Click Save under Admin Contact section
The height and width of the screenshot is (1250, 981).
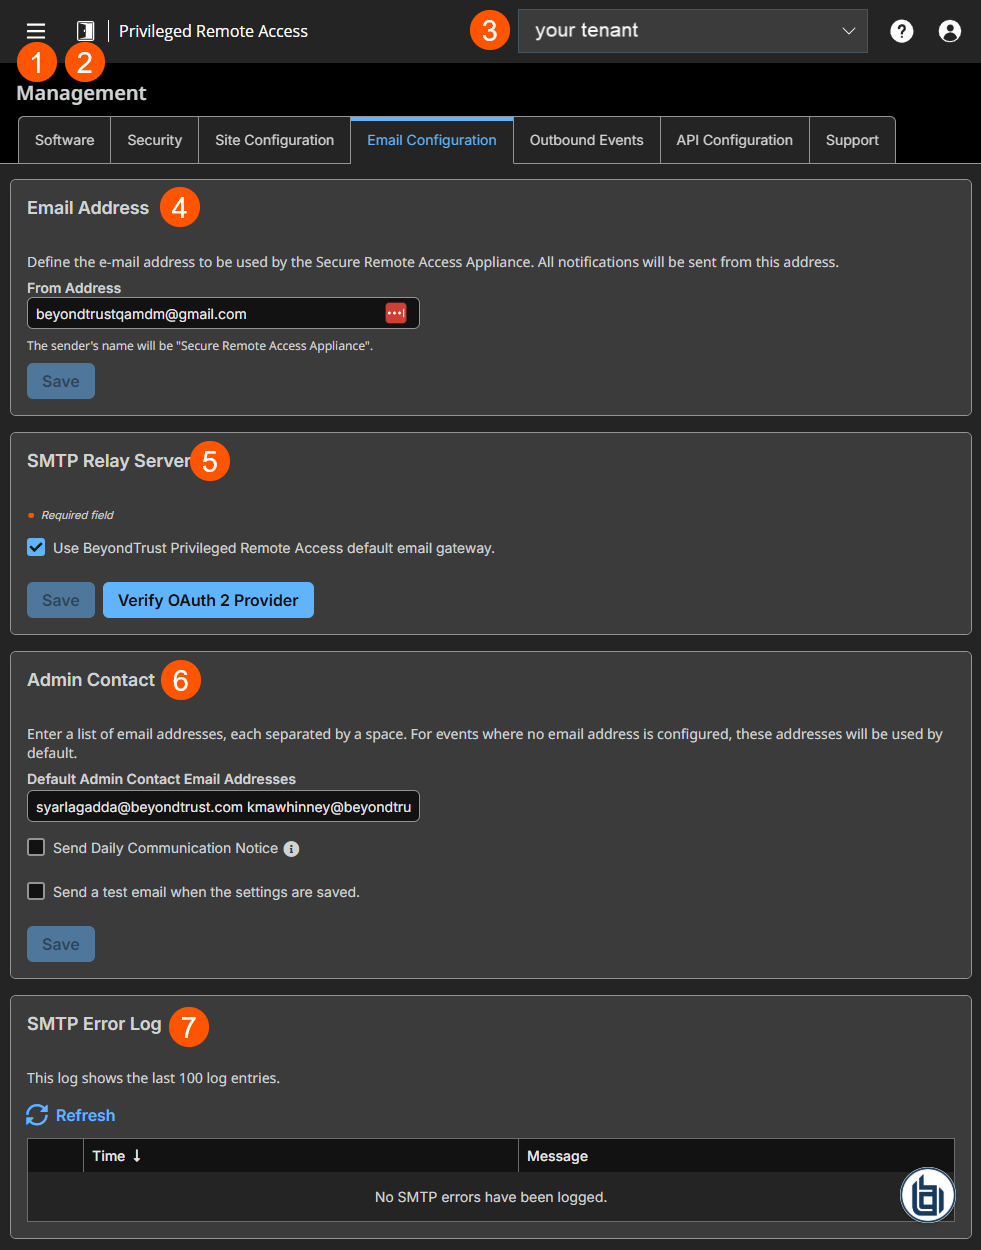[x=60, y=943]
